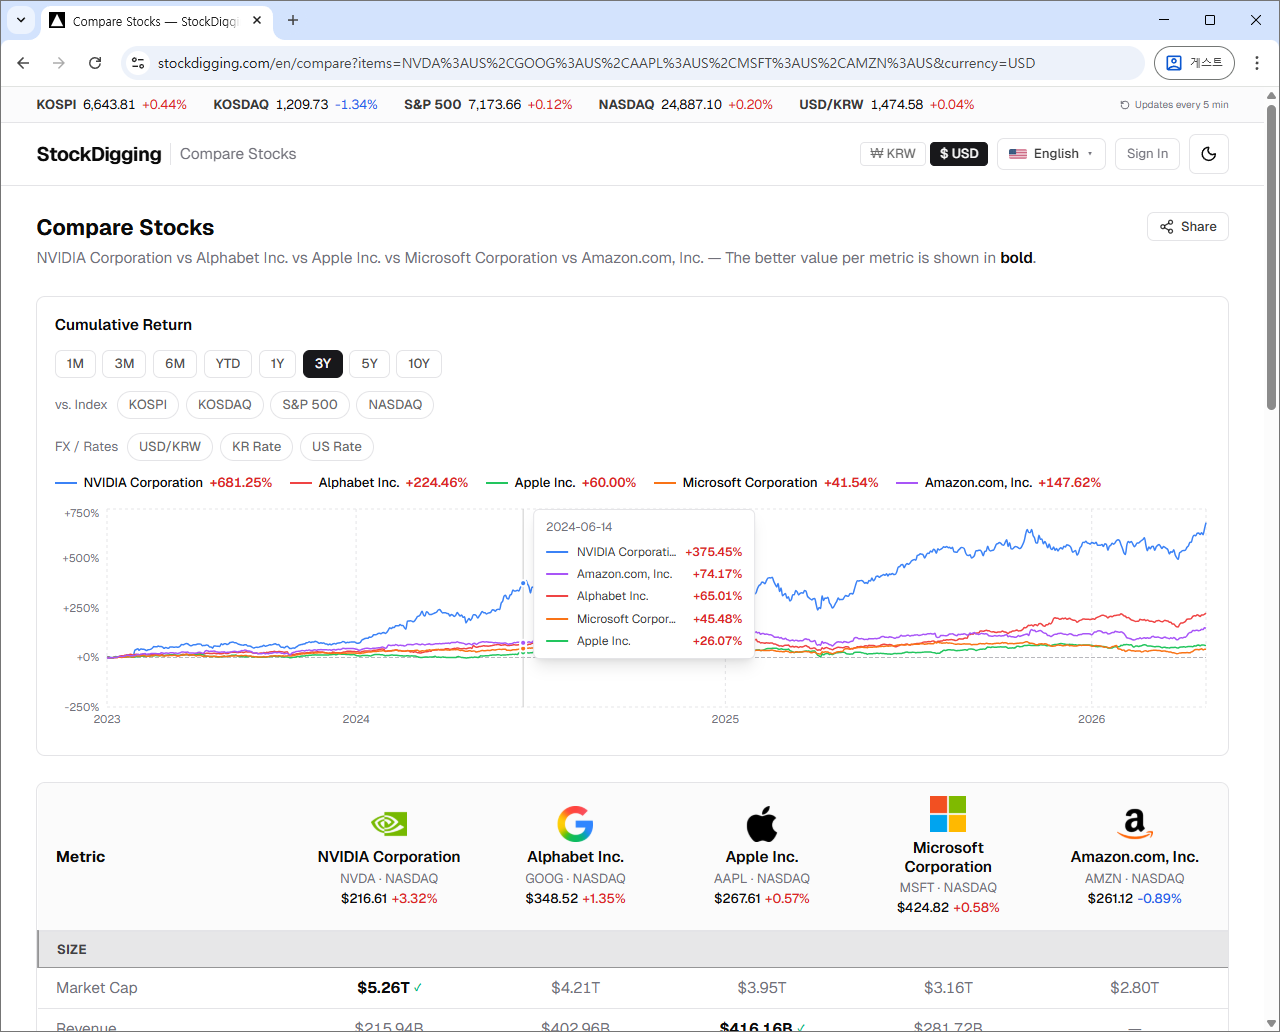Select the 3Y period
Image resolution: width=1280 pixels, height=1032 pixels.
point(323,364)
